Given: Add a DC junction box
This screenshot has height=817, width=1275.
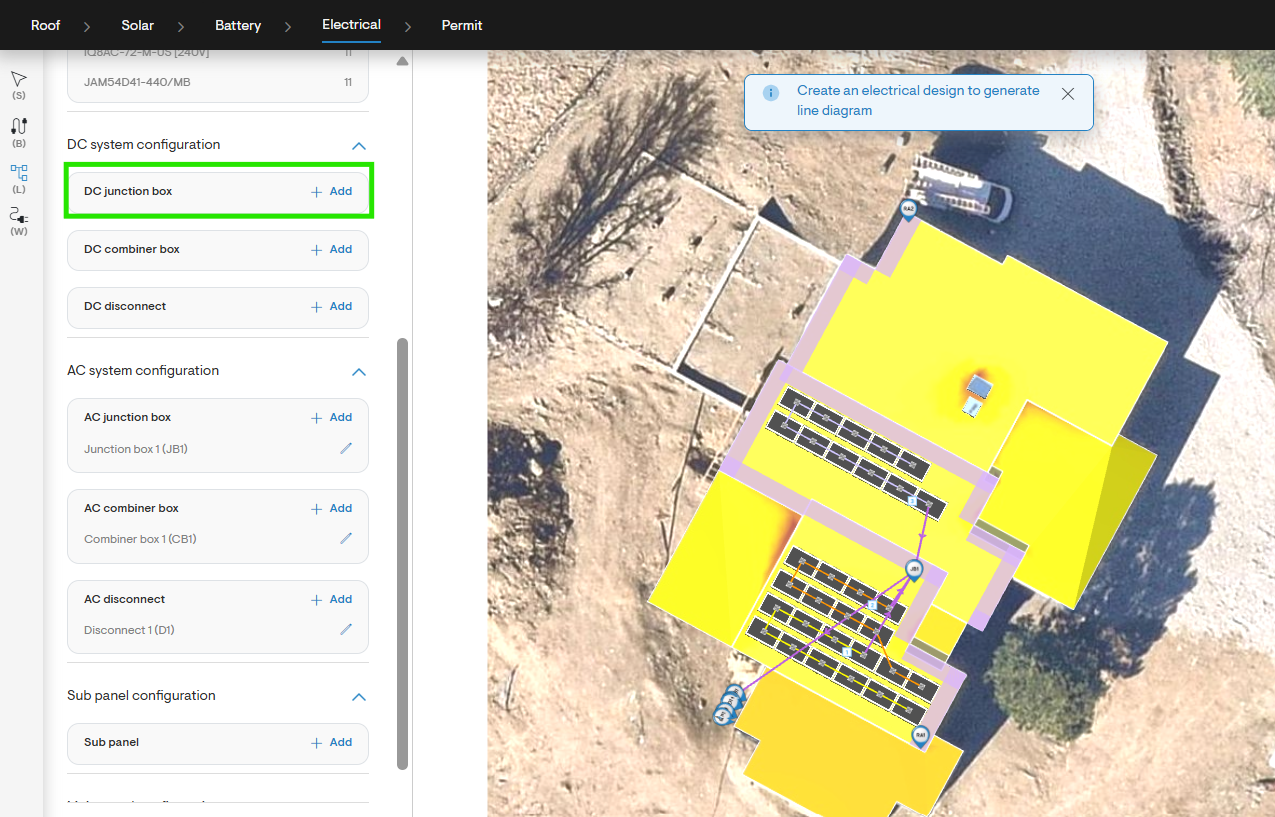Looking at the screenshot, I should [x=332, y=191].
